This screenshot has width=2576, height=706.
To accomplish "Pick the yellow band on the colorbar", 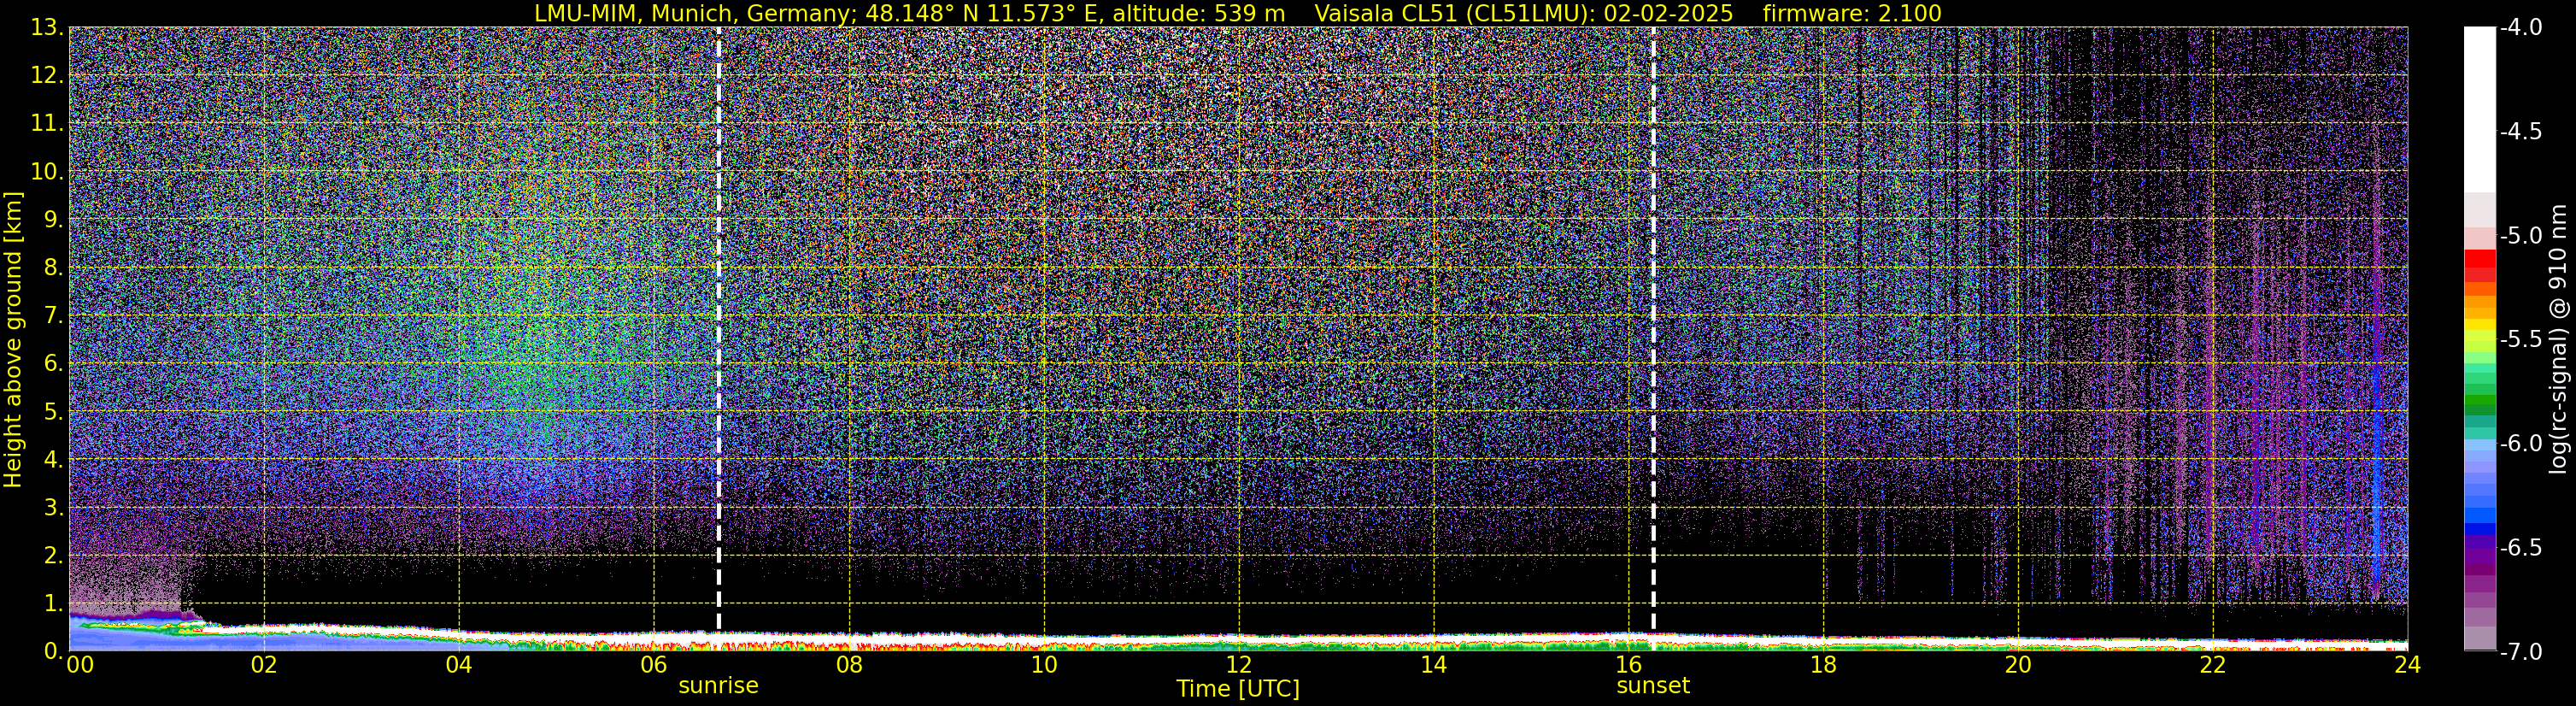I will click(x=2479, y=324).
